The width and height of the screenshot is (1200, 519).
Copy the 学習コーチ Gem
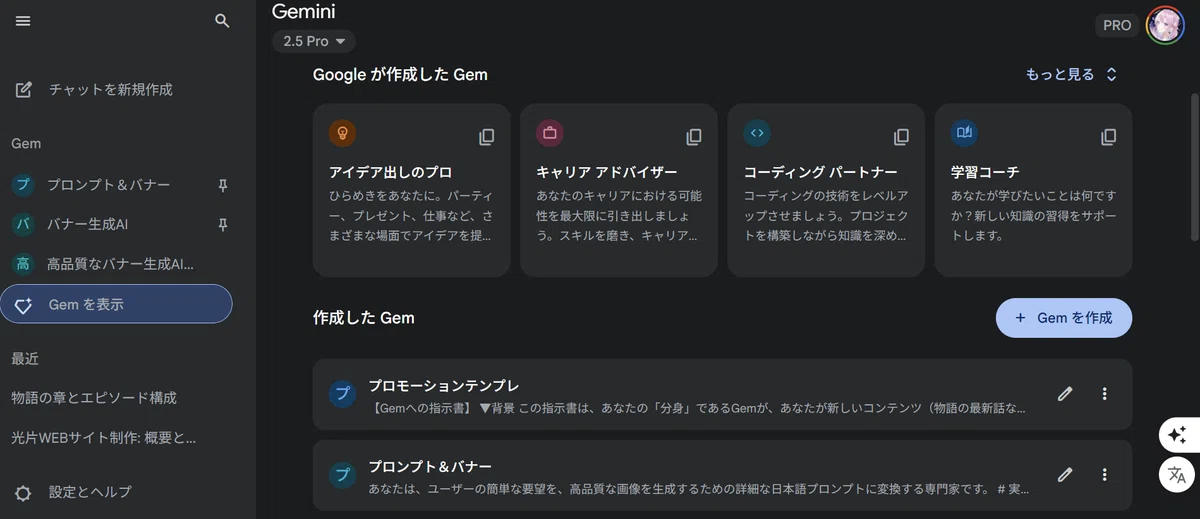click(x=1108, y=137)
